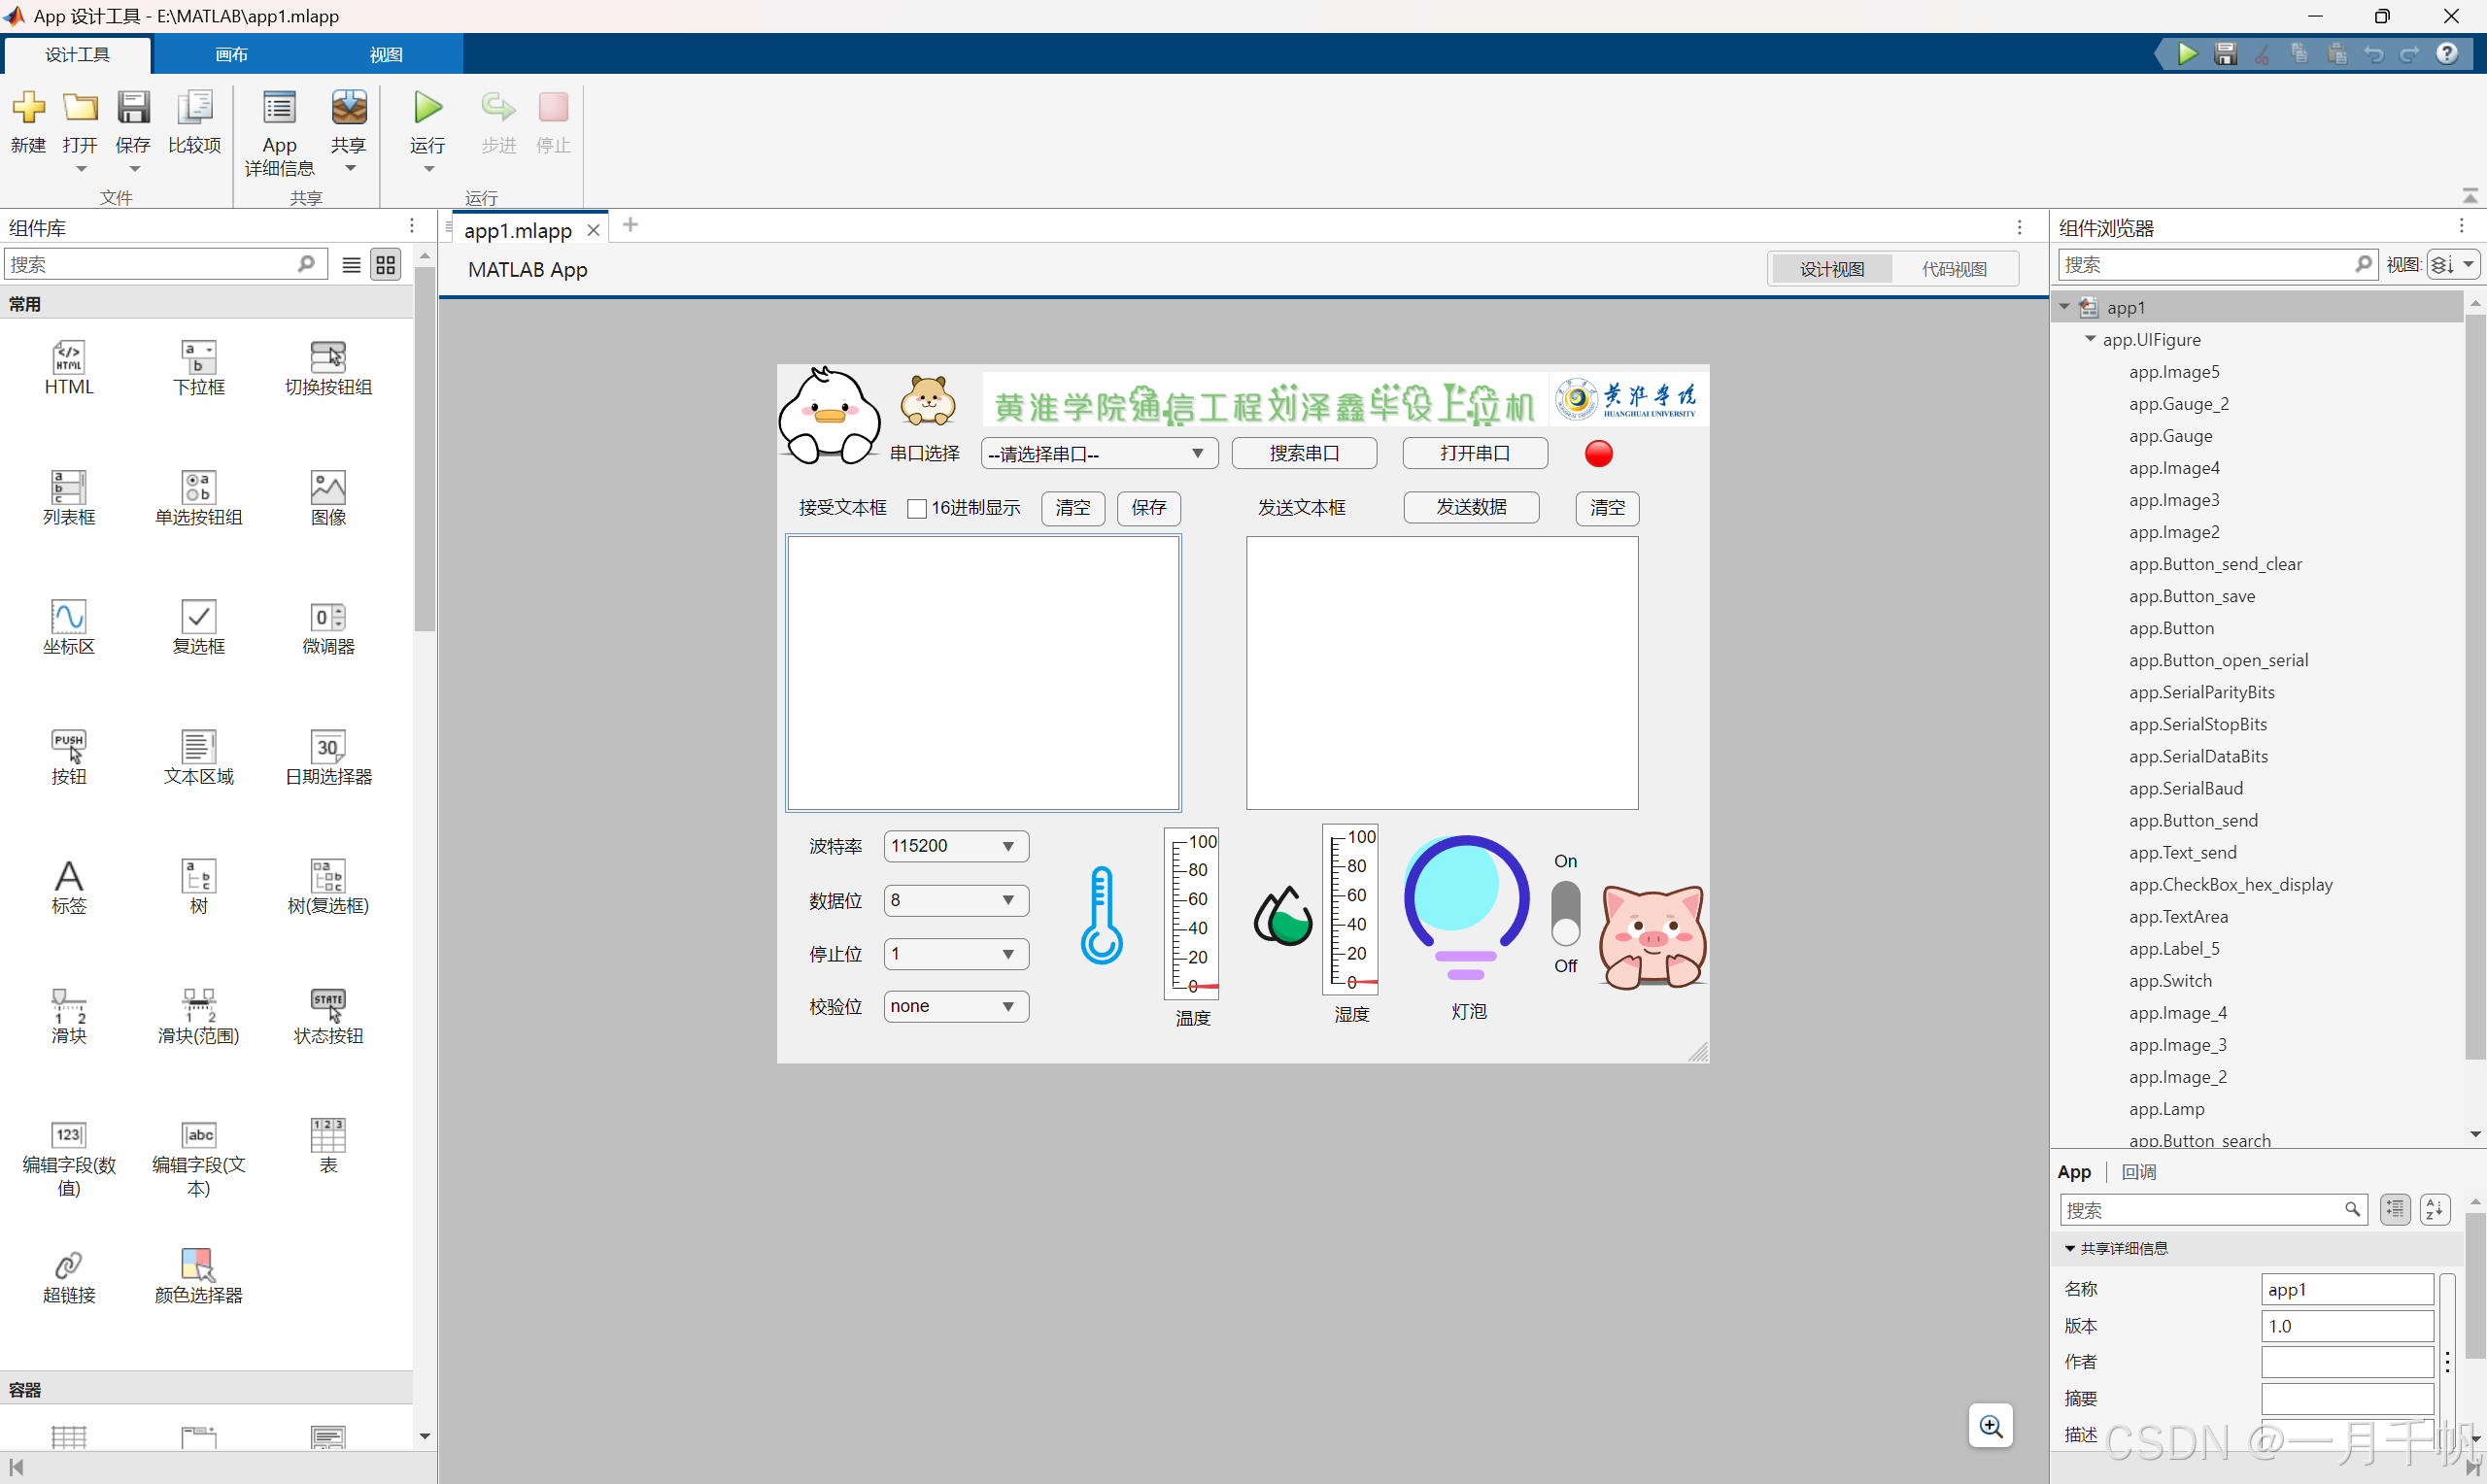
Task: Click the 温度 linear gauge
Action: [x=1191, y=913]
